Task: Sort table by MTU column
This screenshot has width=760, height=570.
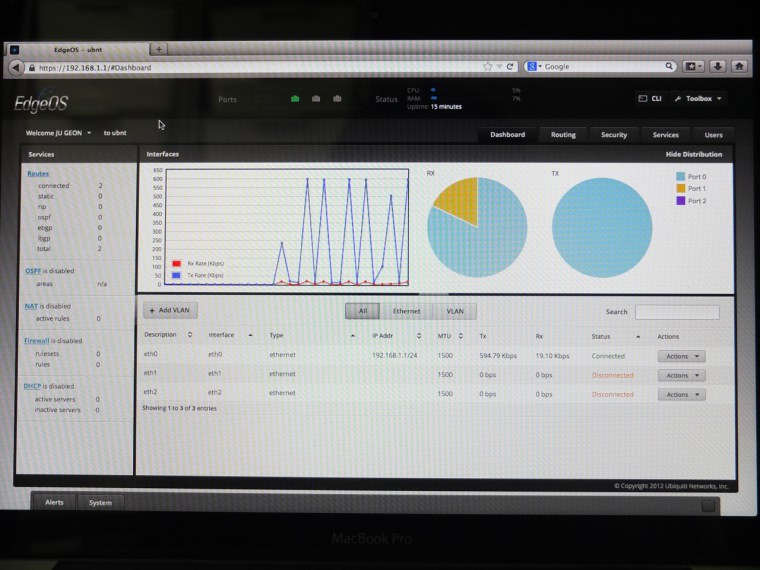Action: click(450, 336)
